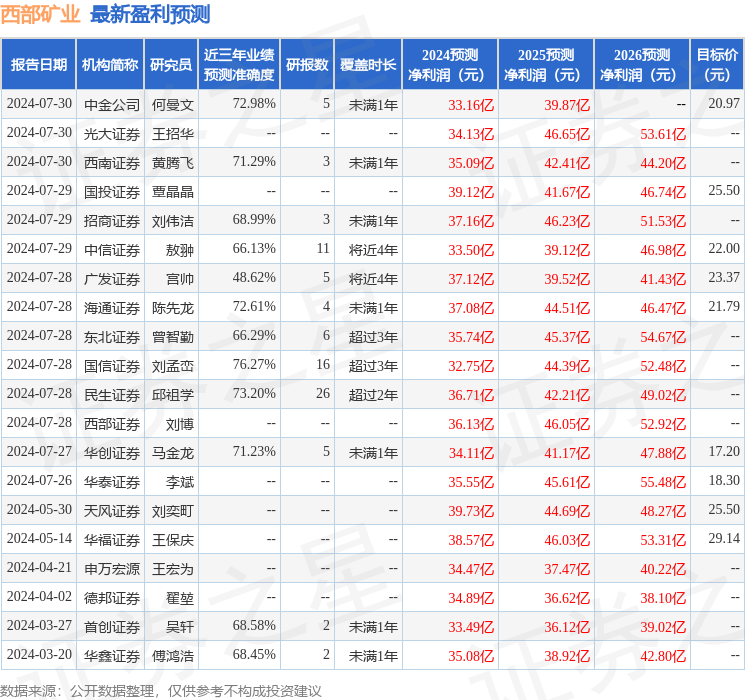
Task: Click the 目标价 column header
Action: [x=717, y=65]
